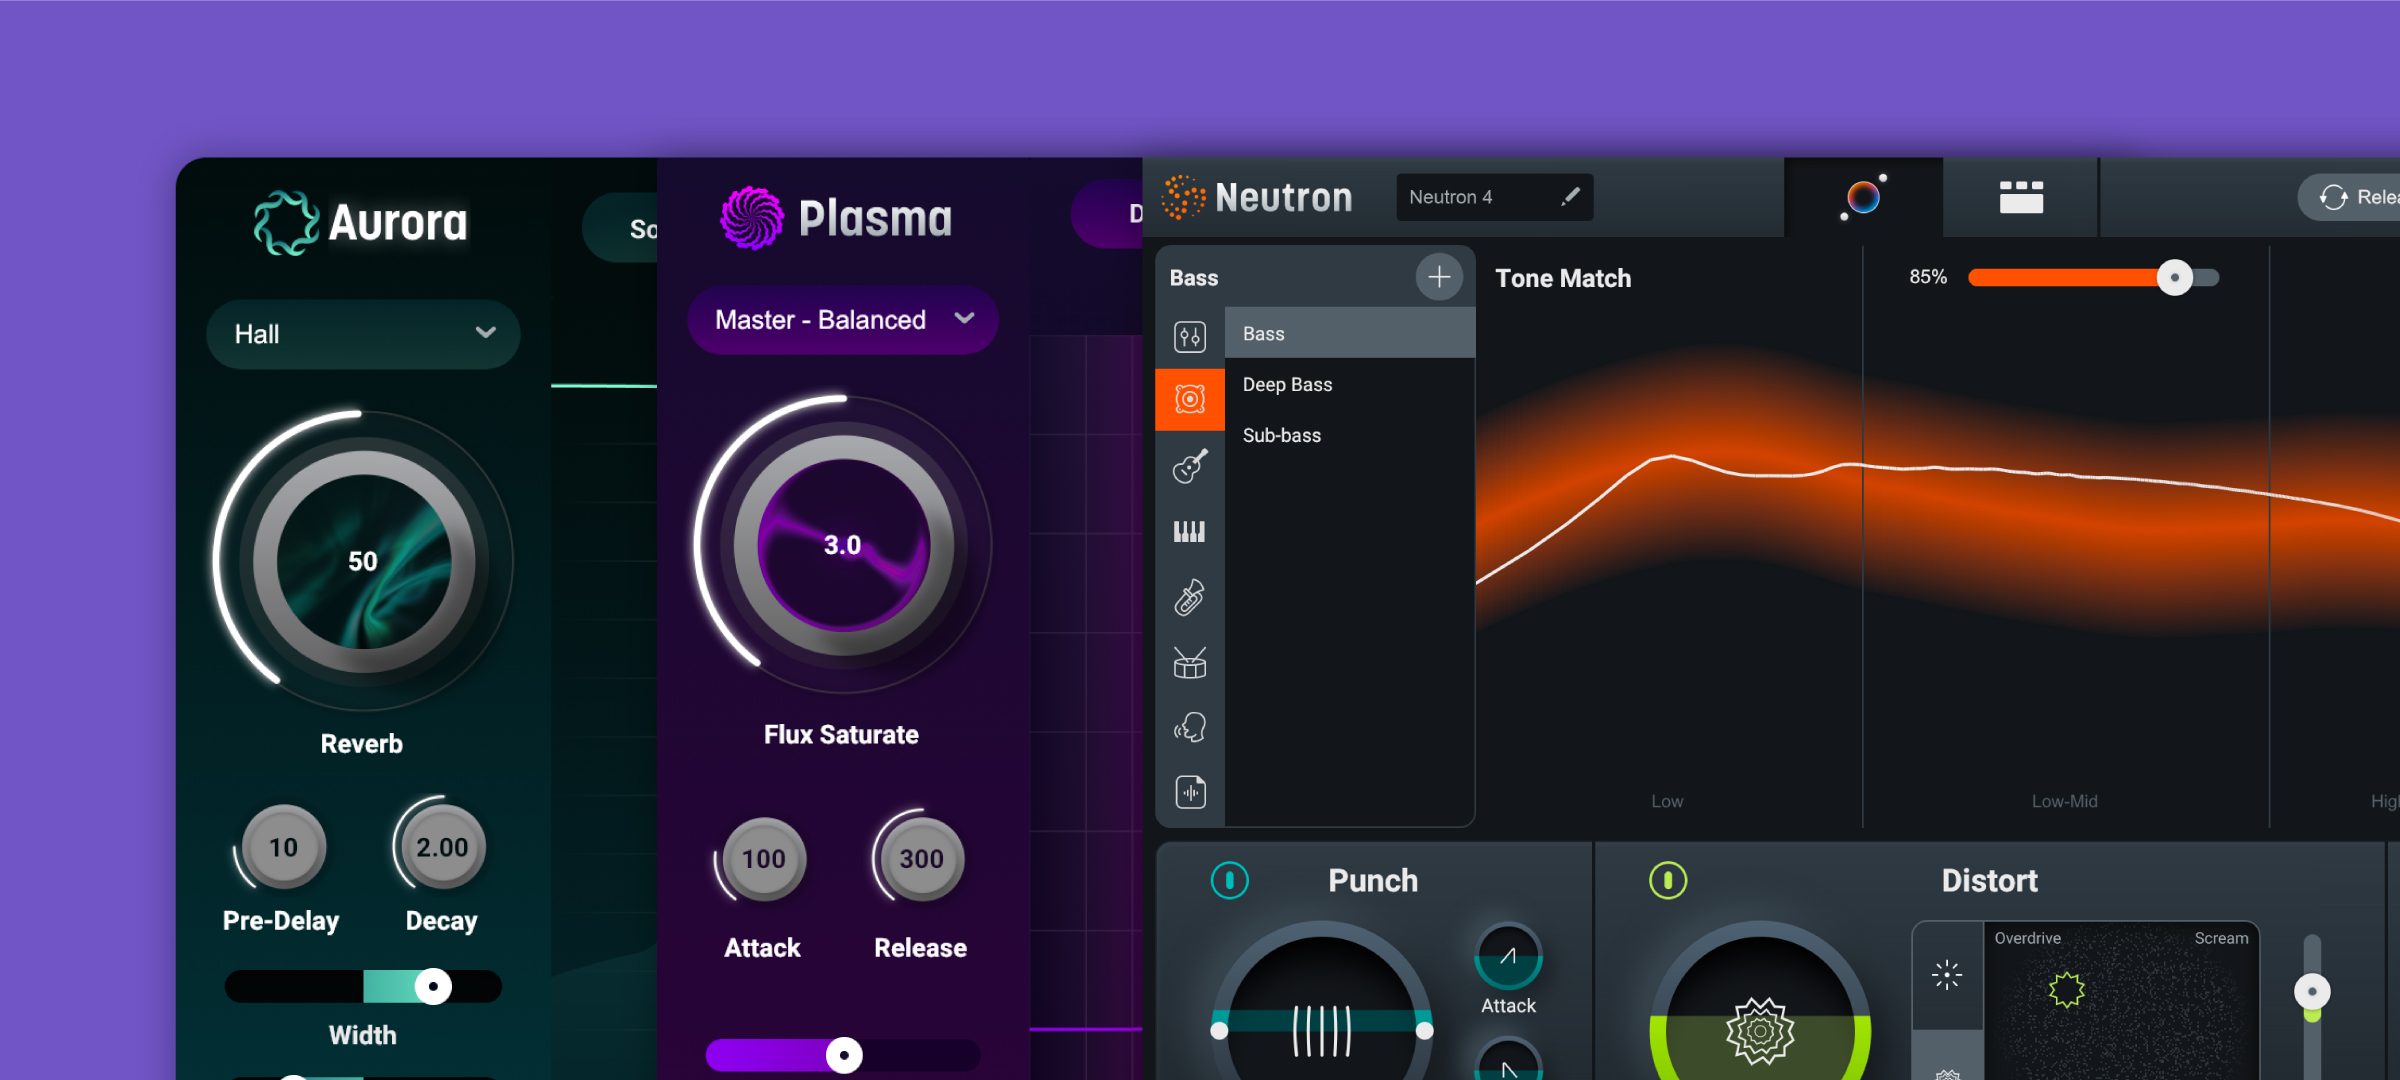Click the Plasma Release knob showing 300
Image resolution: width=2400 pixels, height=1080 pixels.
click(x=921, y=859)
